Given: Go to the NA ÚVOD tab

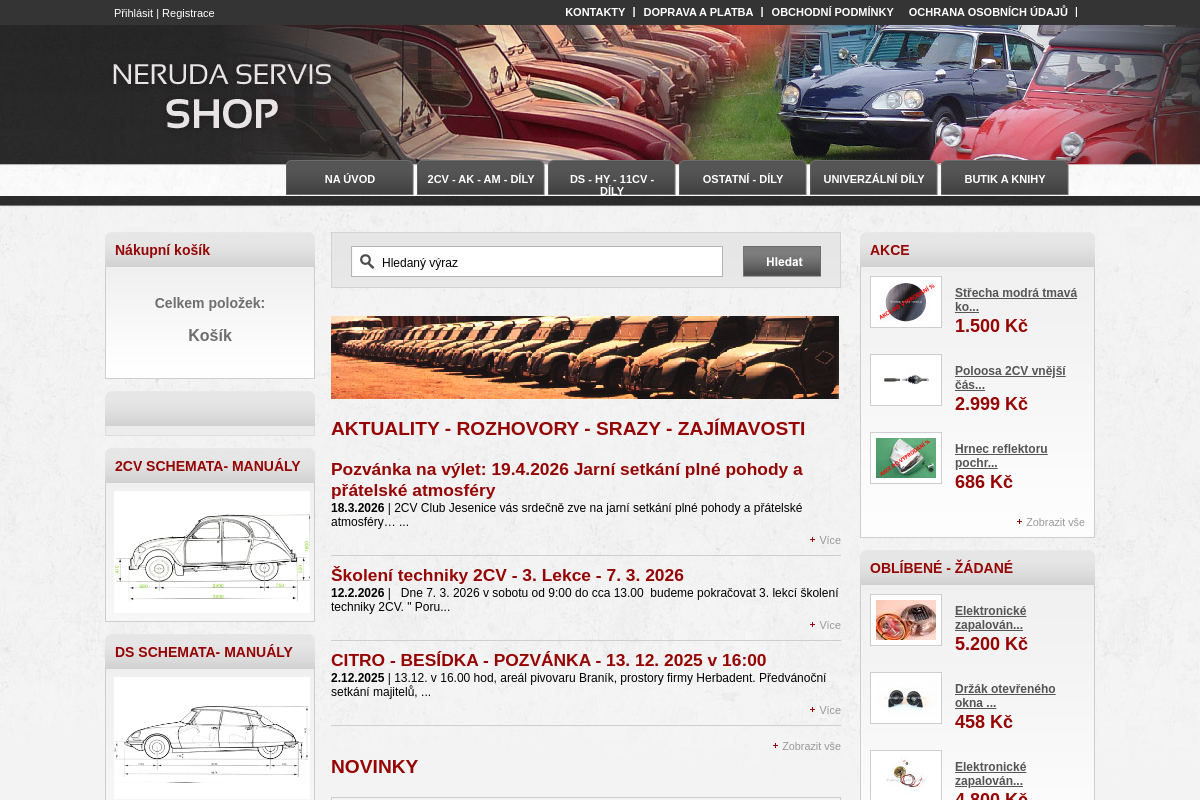Looking at the screenshot, I should tap(350, 179).
